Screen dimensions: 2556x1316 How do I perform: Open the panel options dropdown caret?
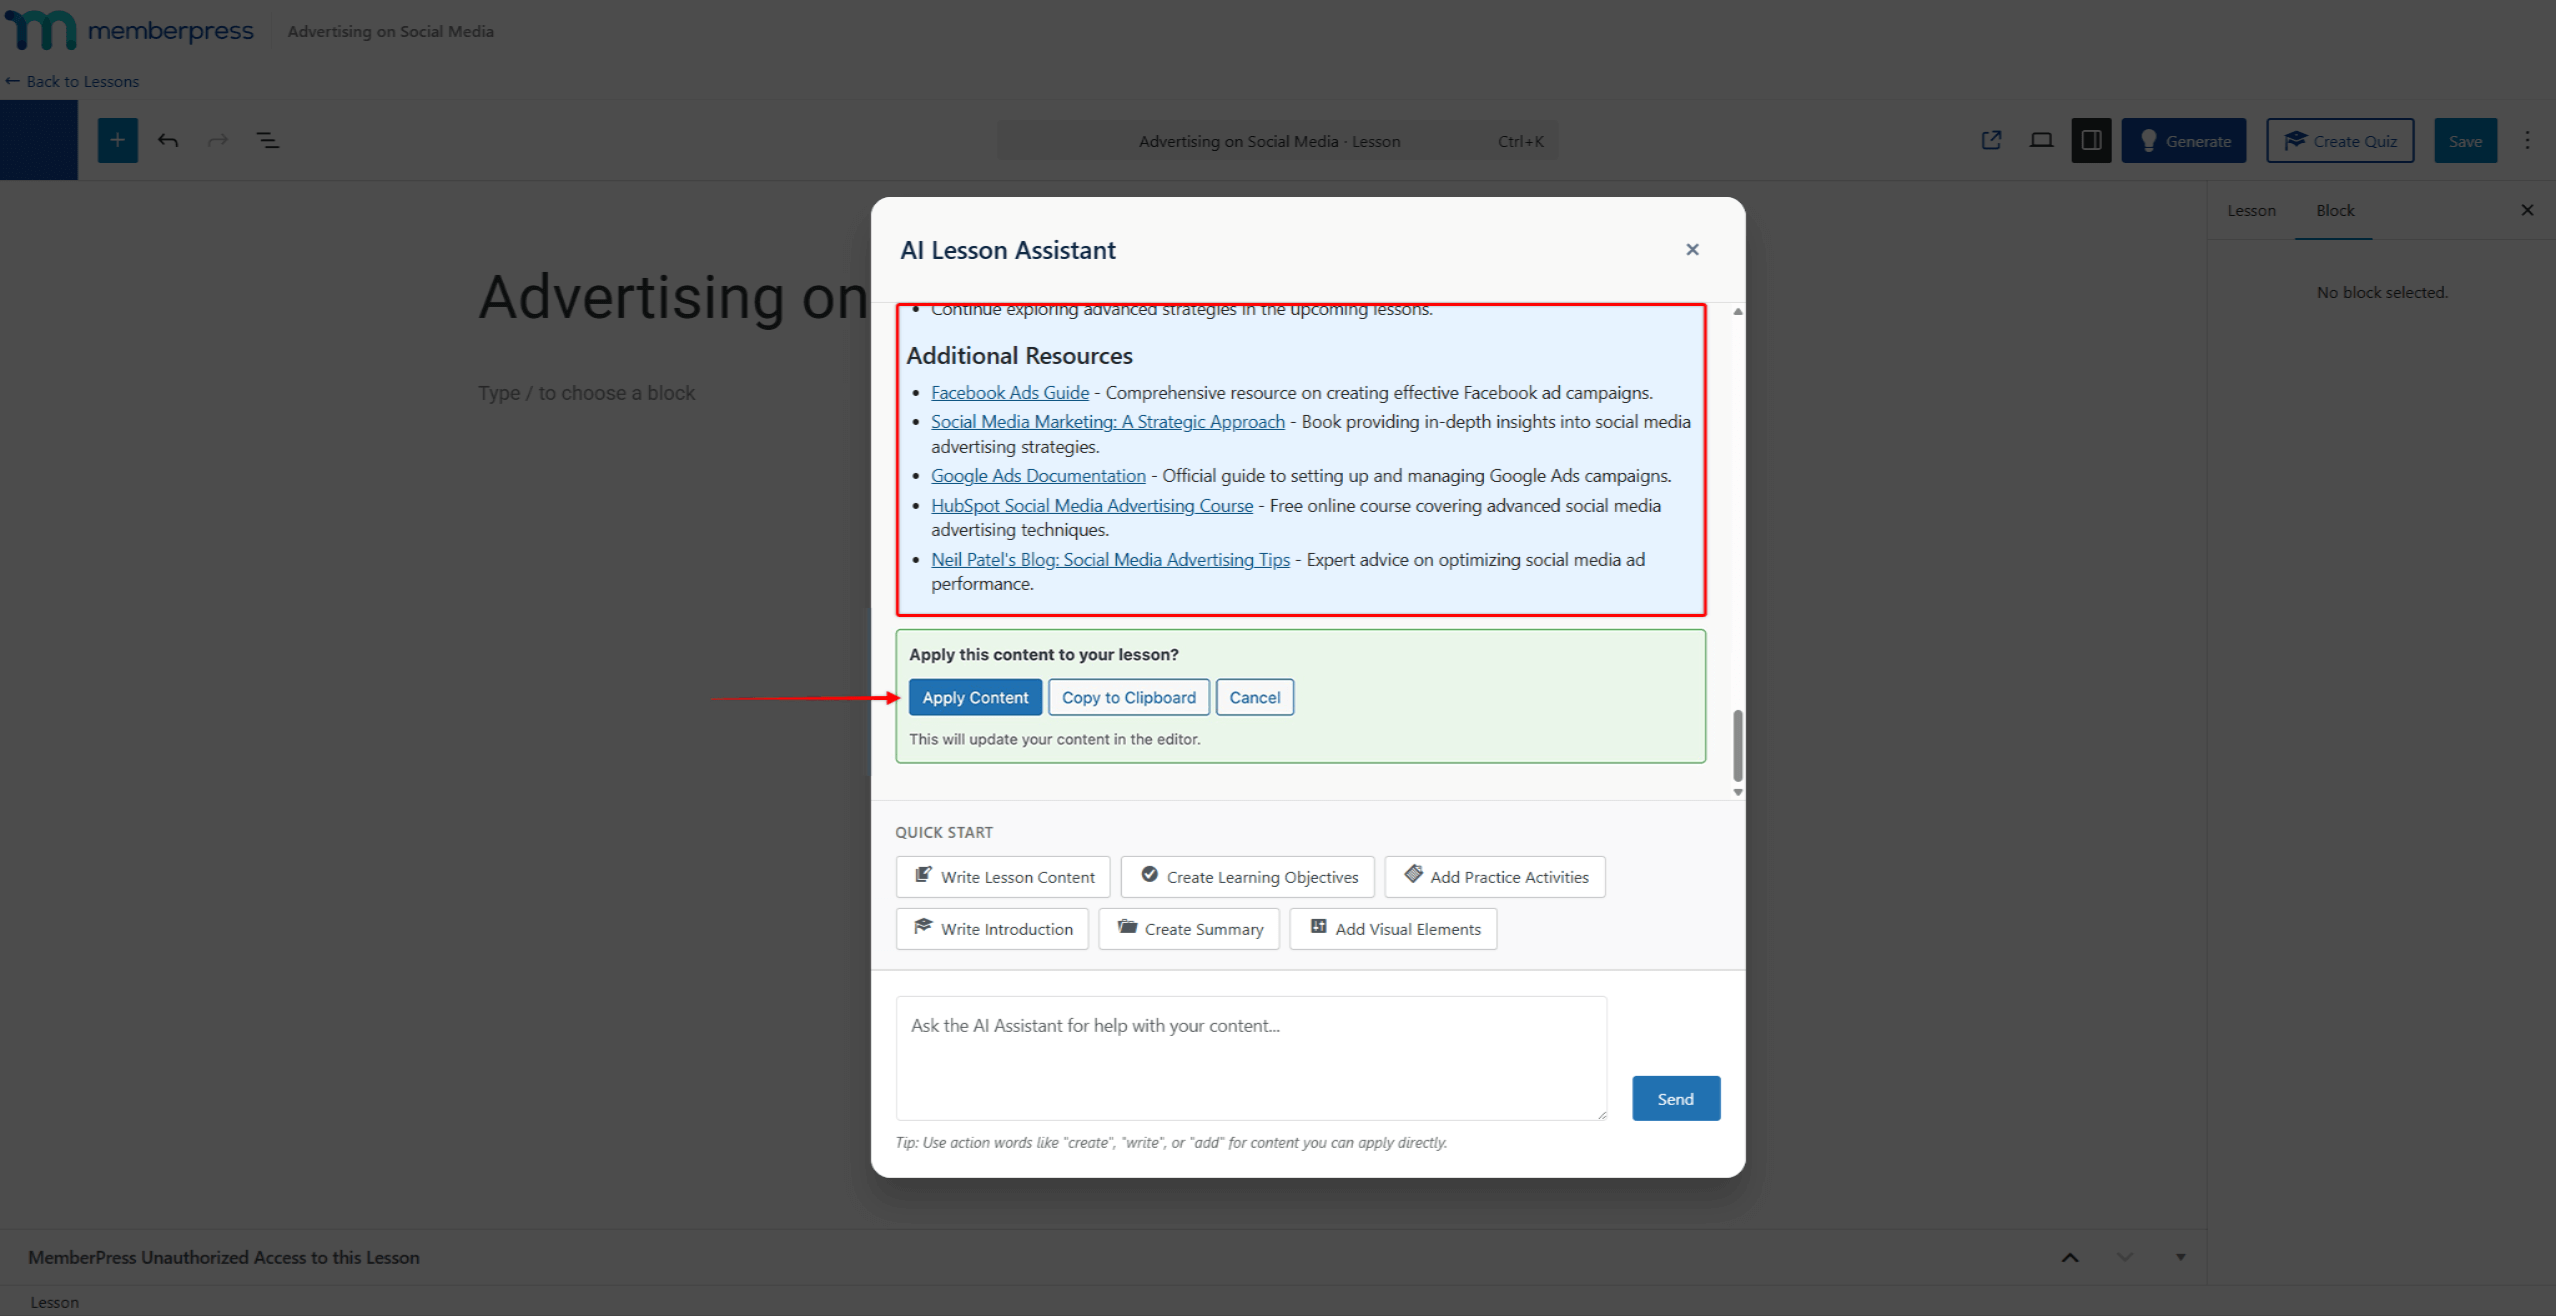[2180, 1257]
